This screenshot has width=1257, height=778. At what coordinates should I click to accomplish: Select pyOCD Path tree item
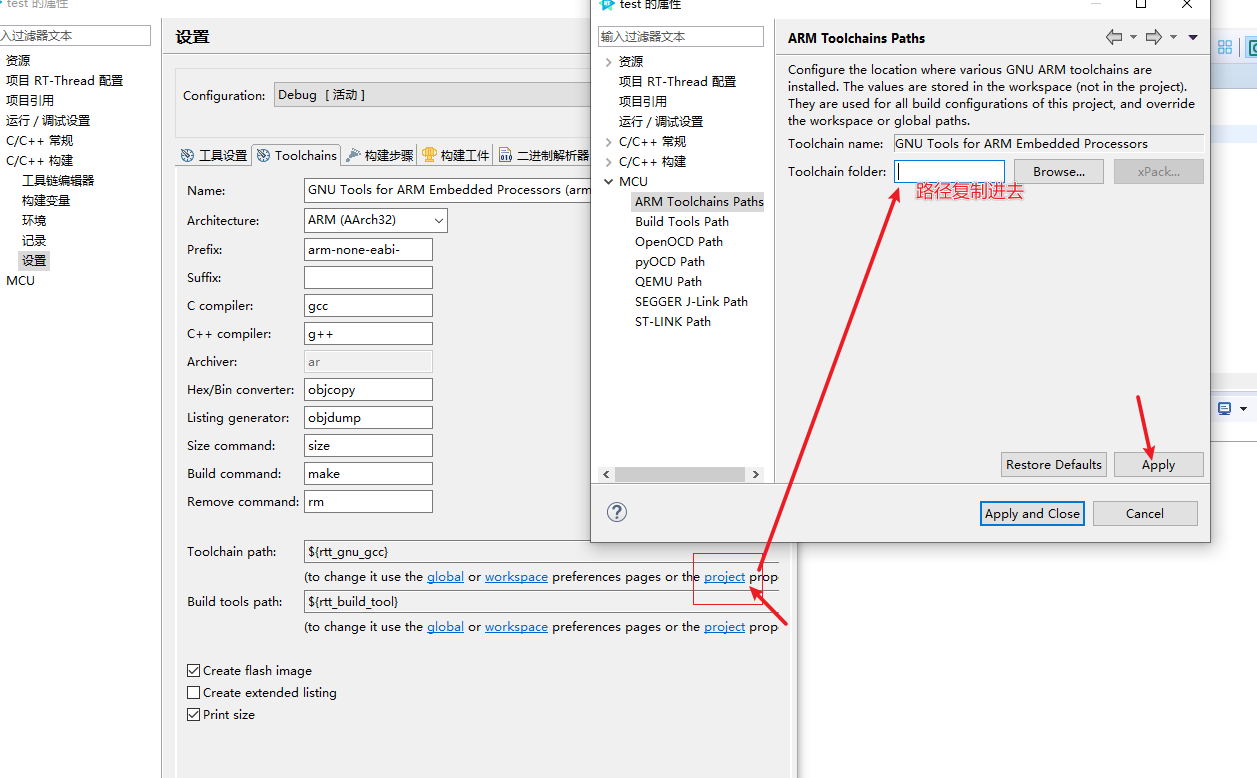670,262
